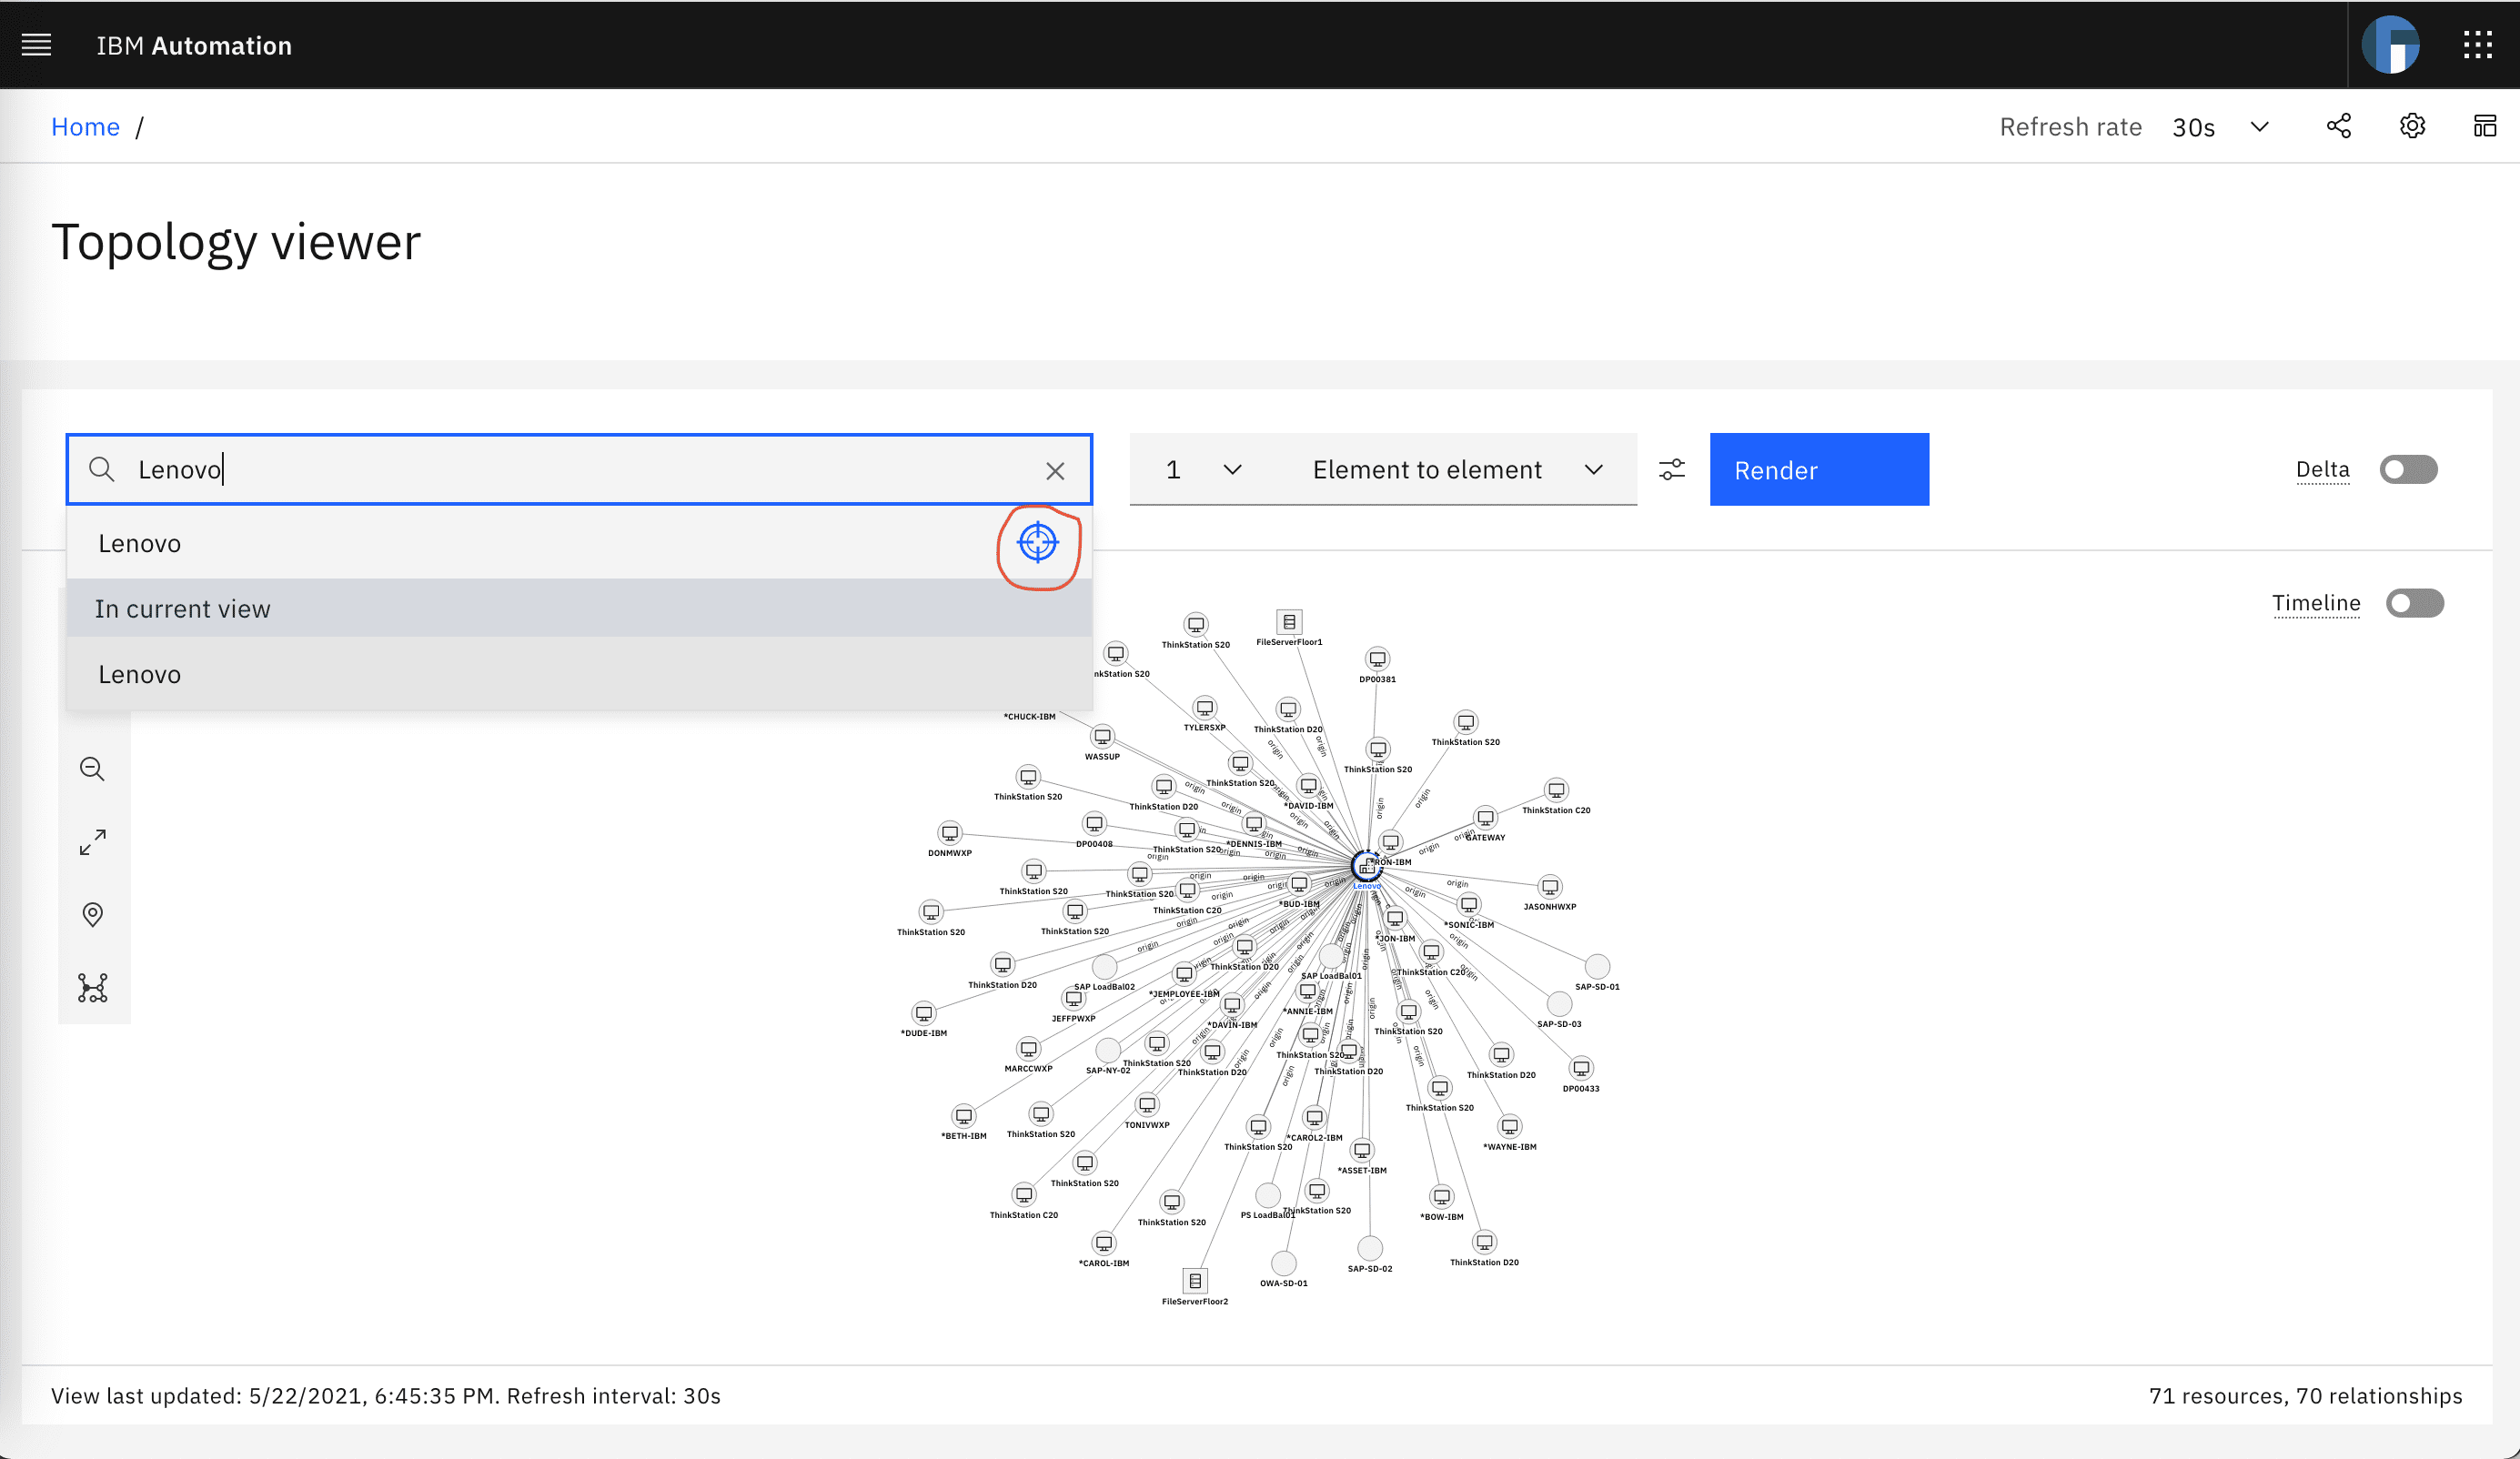
Task: Enable the Delta toggle
Action: coord(2408,469)
